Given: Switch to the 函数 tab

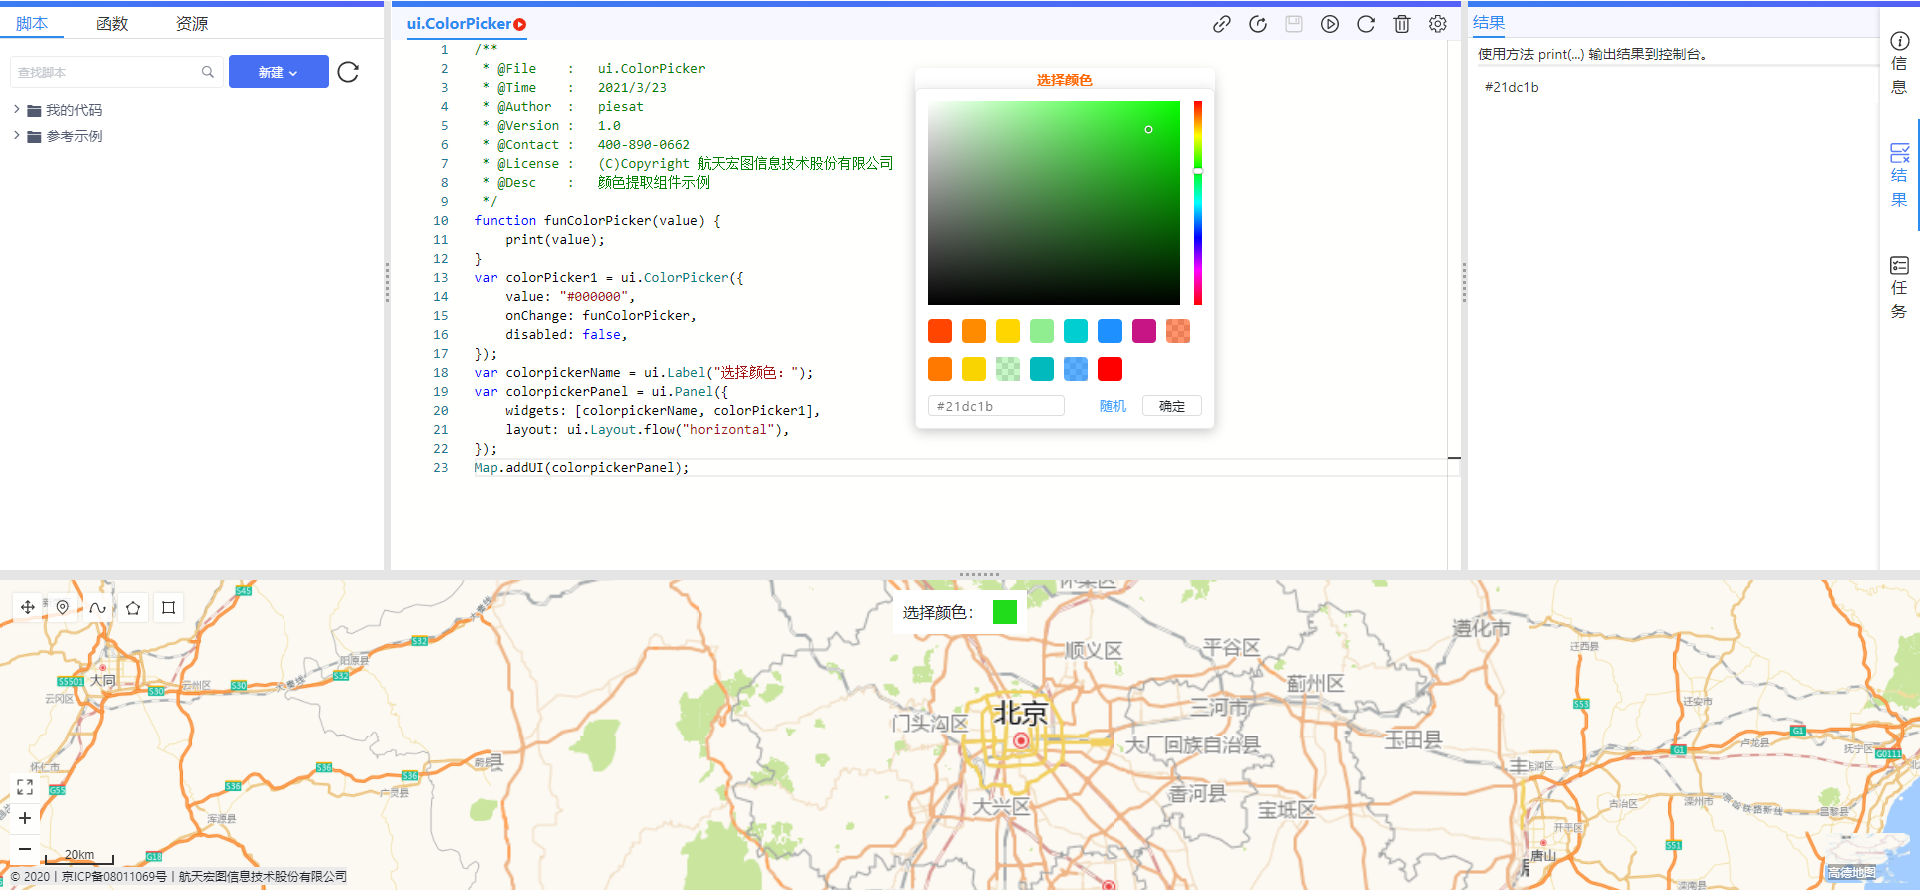Looking at the screenshot, I should tap(112, 23).
